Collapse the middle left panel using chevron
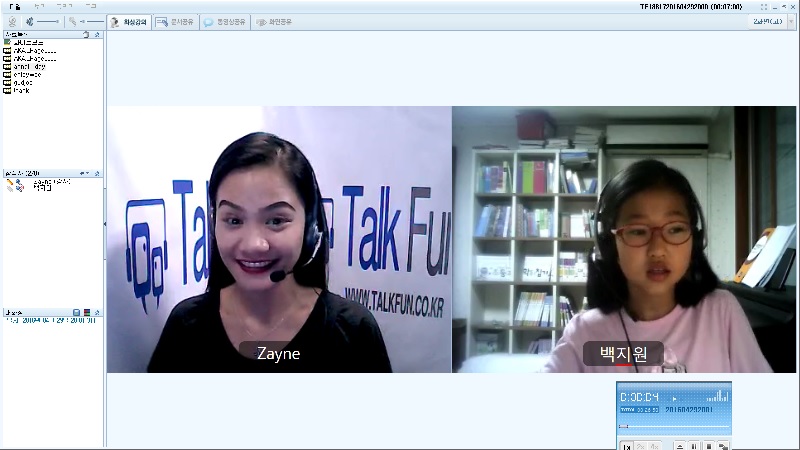800x450 pixels. (x=97, y=173)
